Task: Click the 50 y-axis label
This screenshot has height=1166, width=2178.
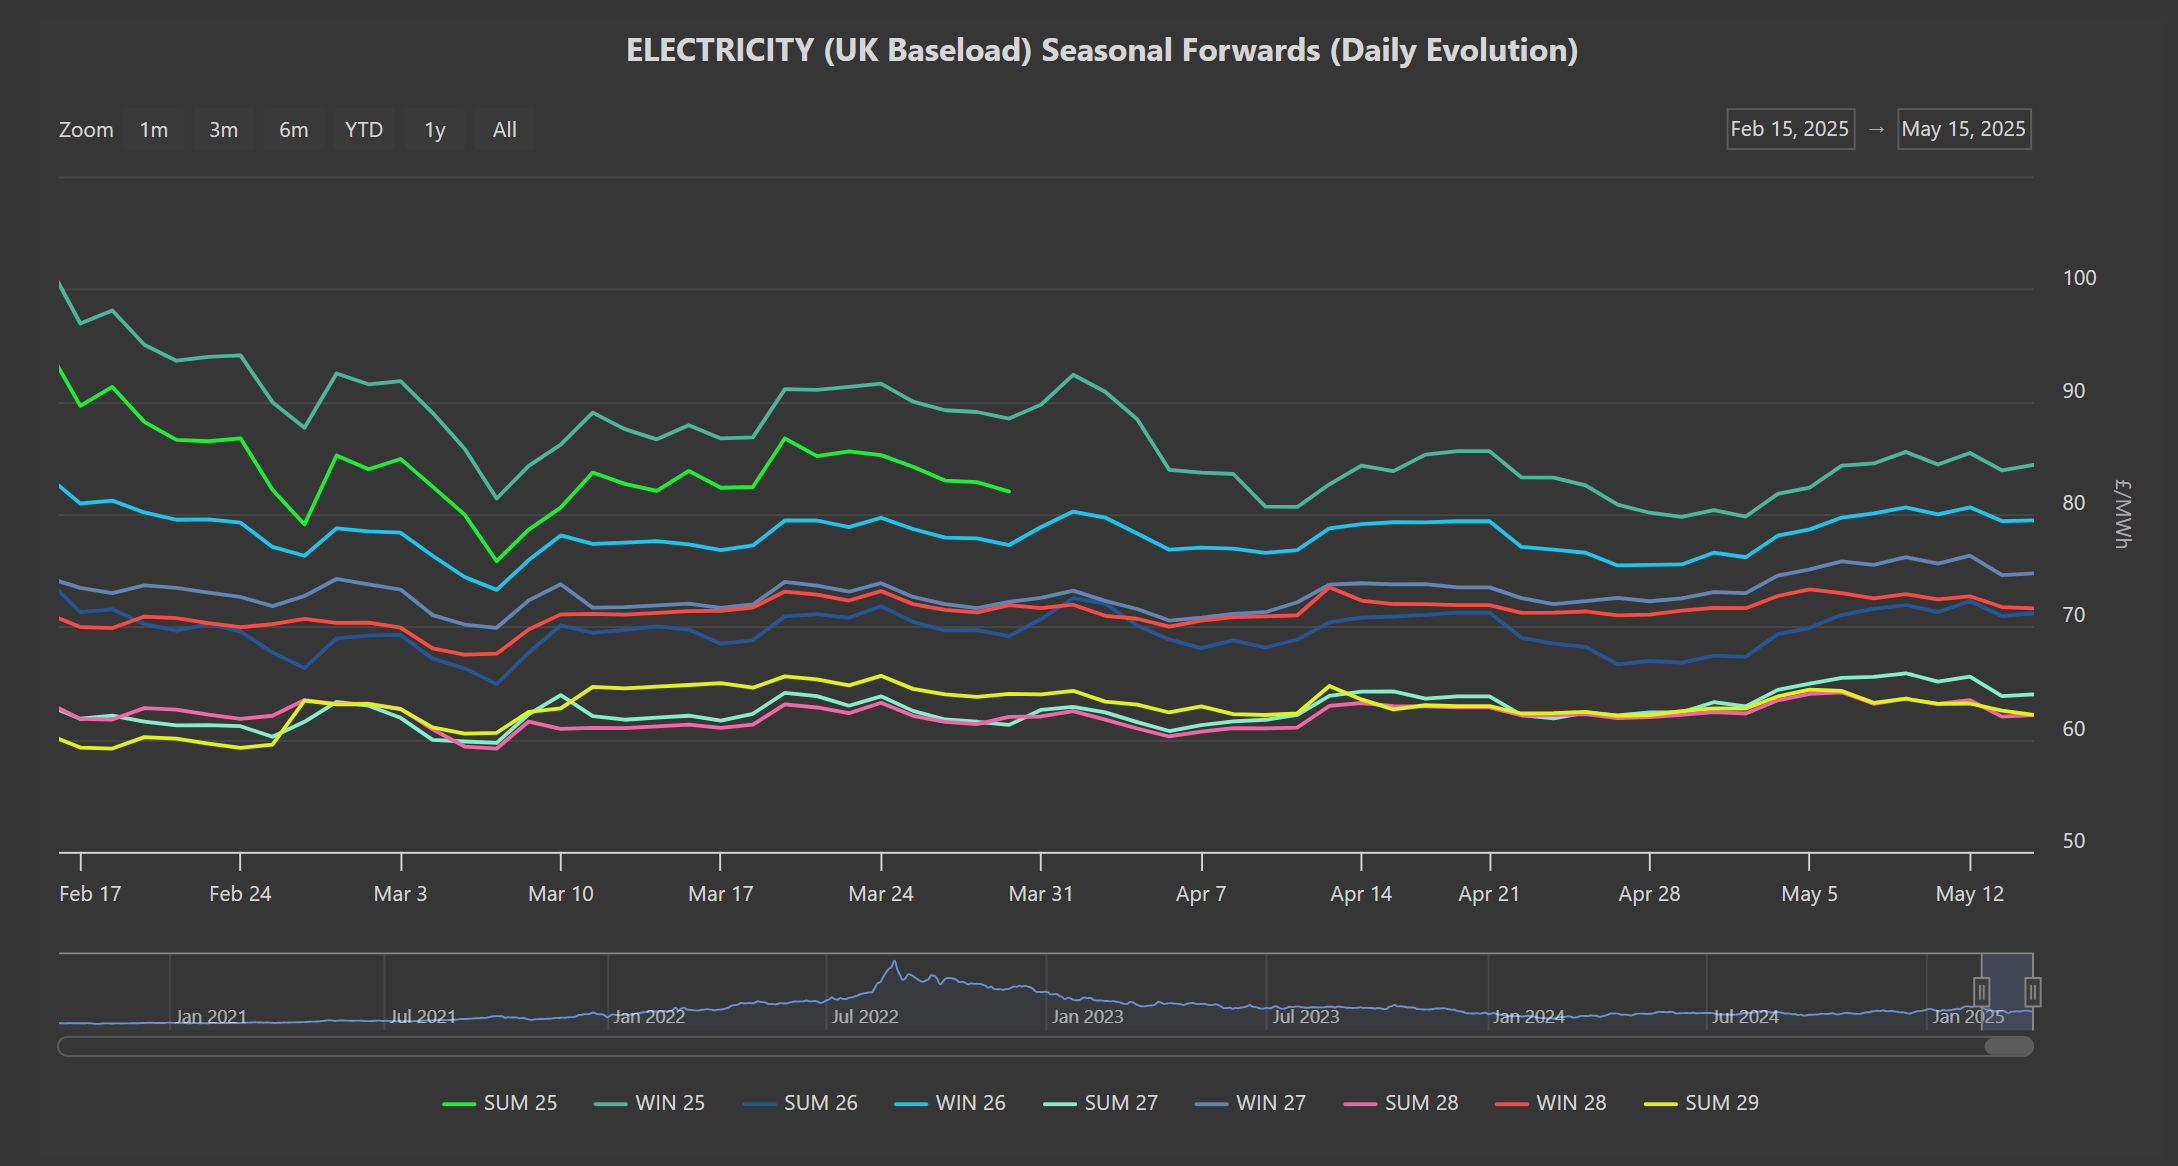Action: click(2074, 841)
